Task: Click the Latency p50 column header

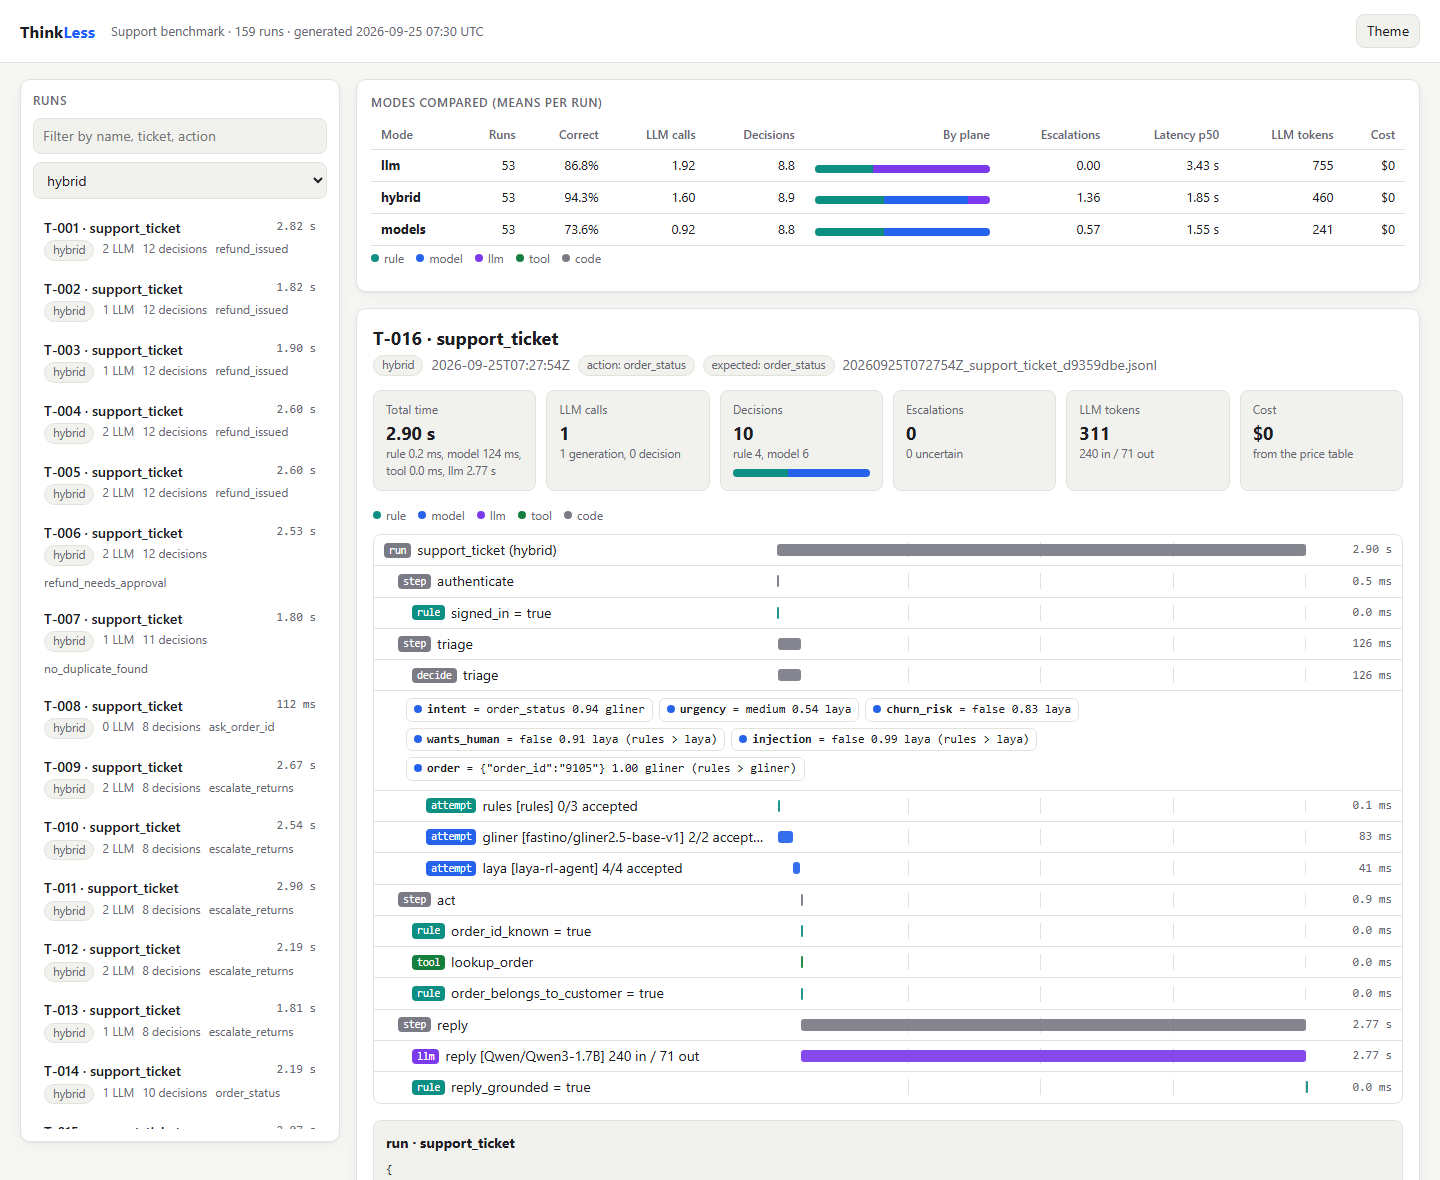Action: pyautogui.click(x=1186, y=135)
